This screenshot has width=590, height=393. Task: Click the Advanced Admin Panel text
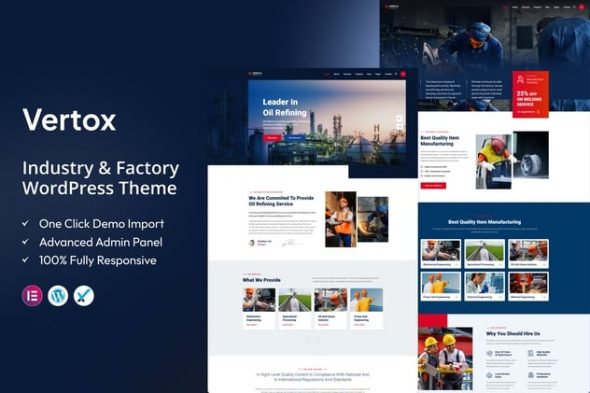[101, 242]
